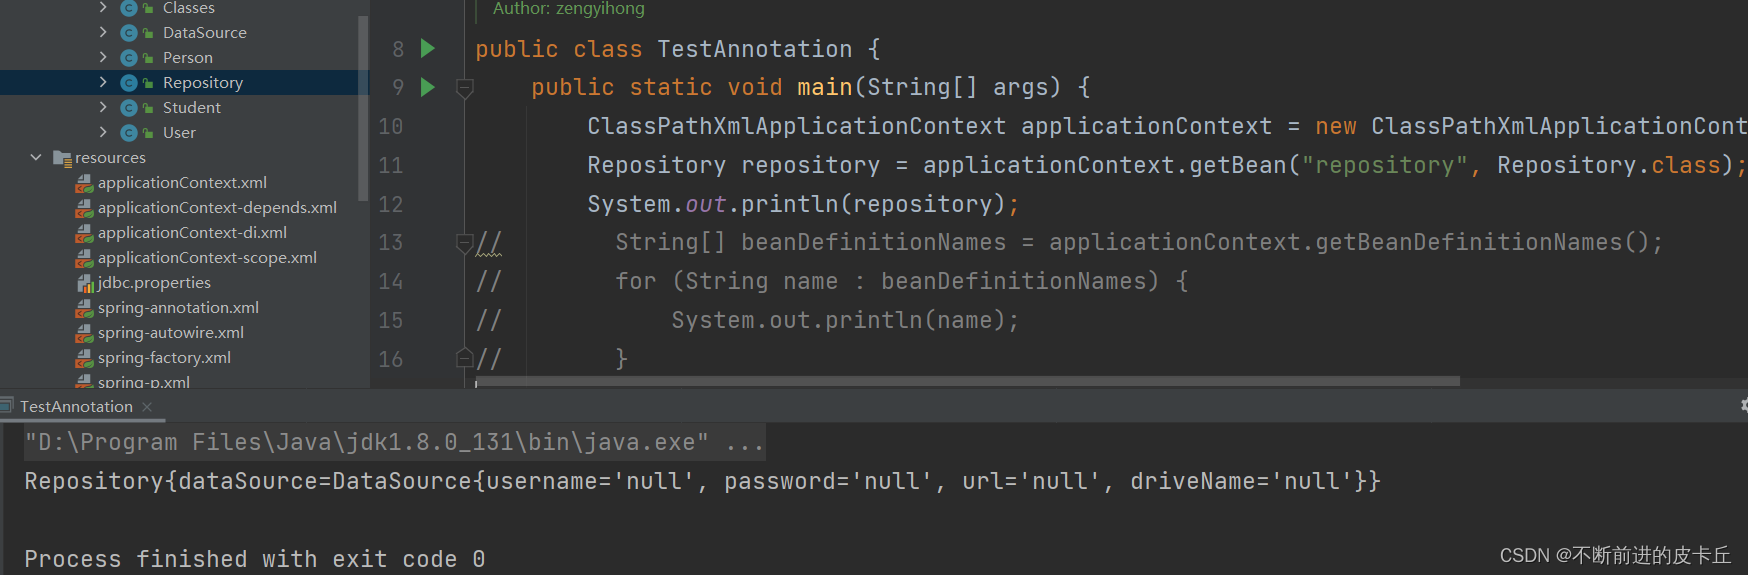Click 'out' in System.out.println on line 12
Screen dimensions: 1748x575
pyautogui.click(x=706, y=204)
